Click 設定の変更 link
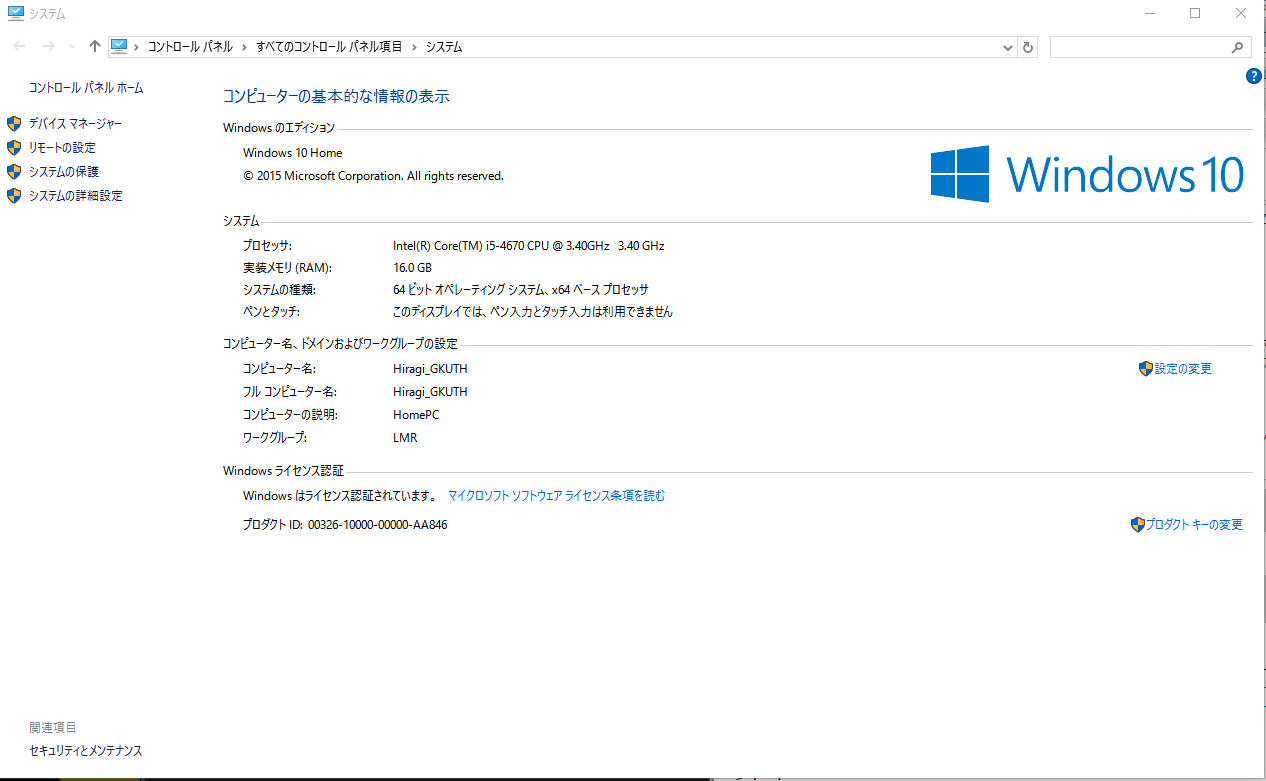Screen dimensions: 1266x781 coord(1183,369)
